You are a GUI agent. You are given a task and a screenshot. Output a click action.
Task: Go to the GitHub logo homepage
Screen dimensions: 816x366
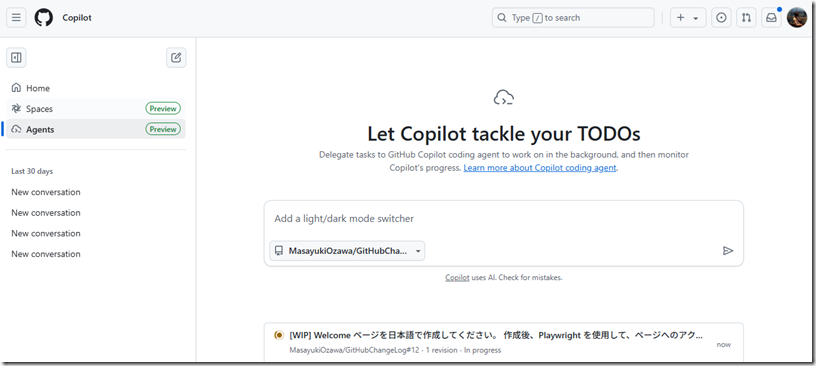(44, 18)
